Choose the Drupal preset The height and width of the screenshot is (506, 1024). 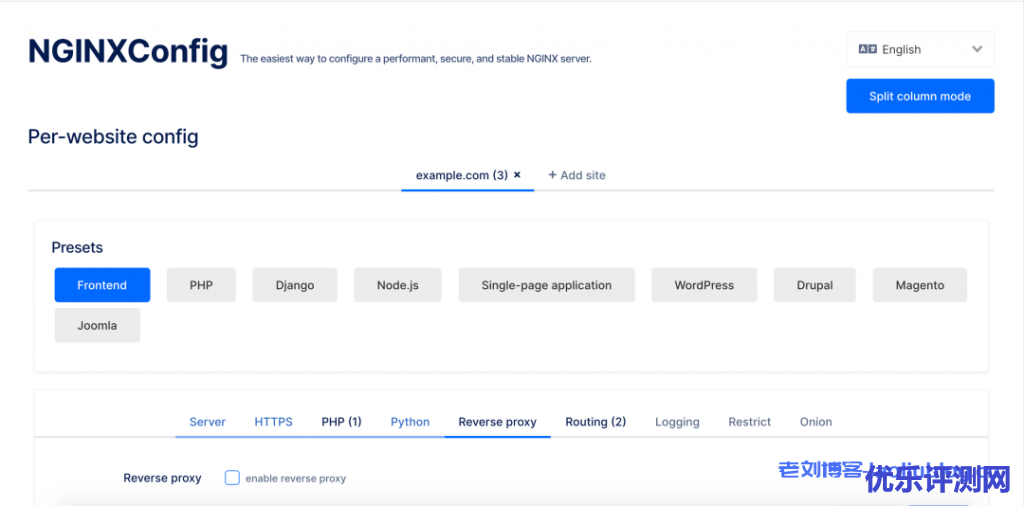[815, 285]
